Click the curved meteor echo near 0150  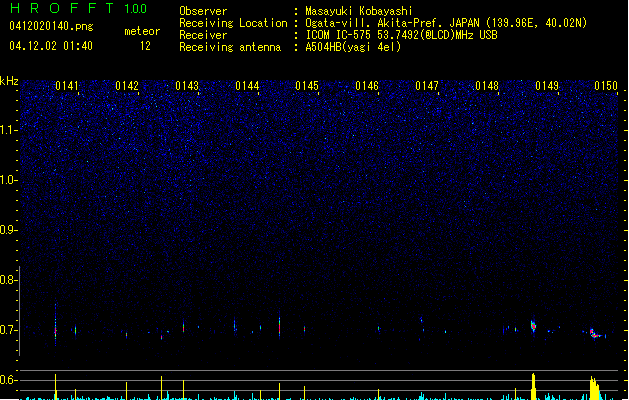click(595, 333)
